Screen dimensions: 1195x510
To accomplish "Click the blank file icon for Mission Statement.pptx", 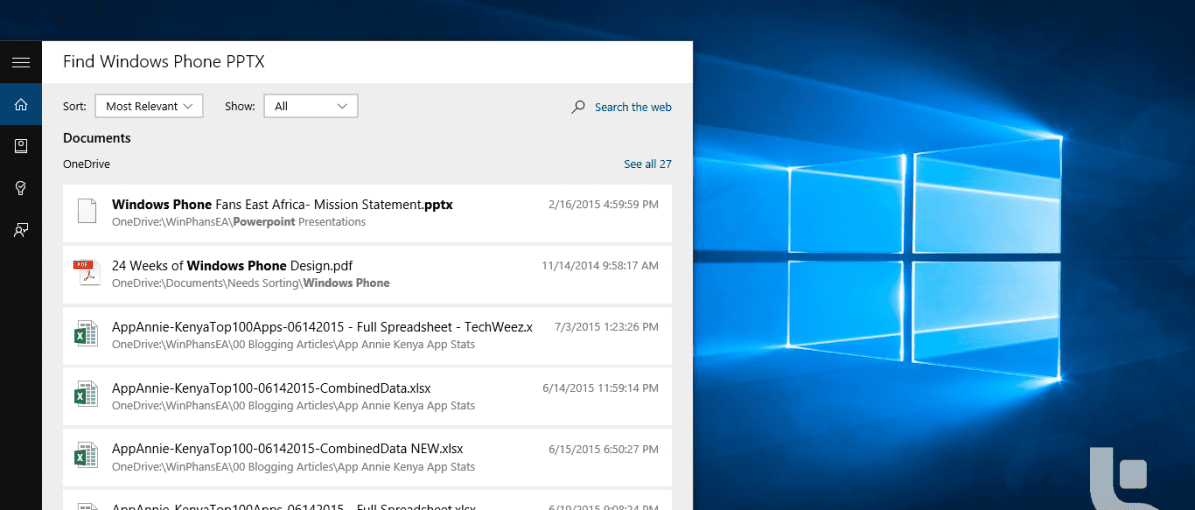I will (x=88, y=211).
